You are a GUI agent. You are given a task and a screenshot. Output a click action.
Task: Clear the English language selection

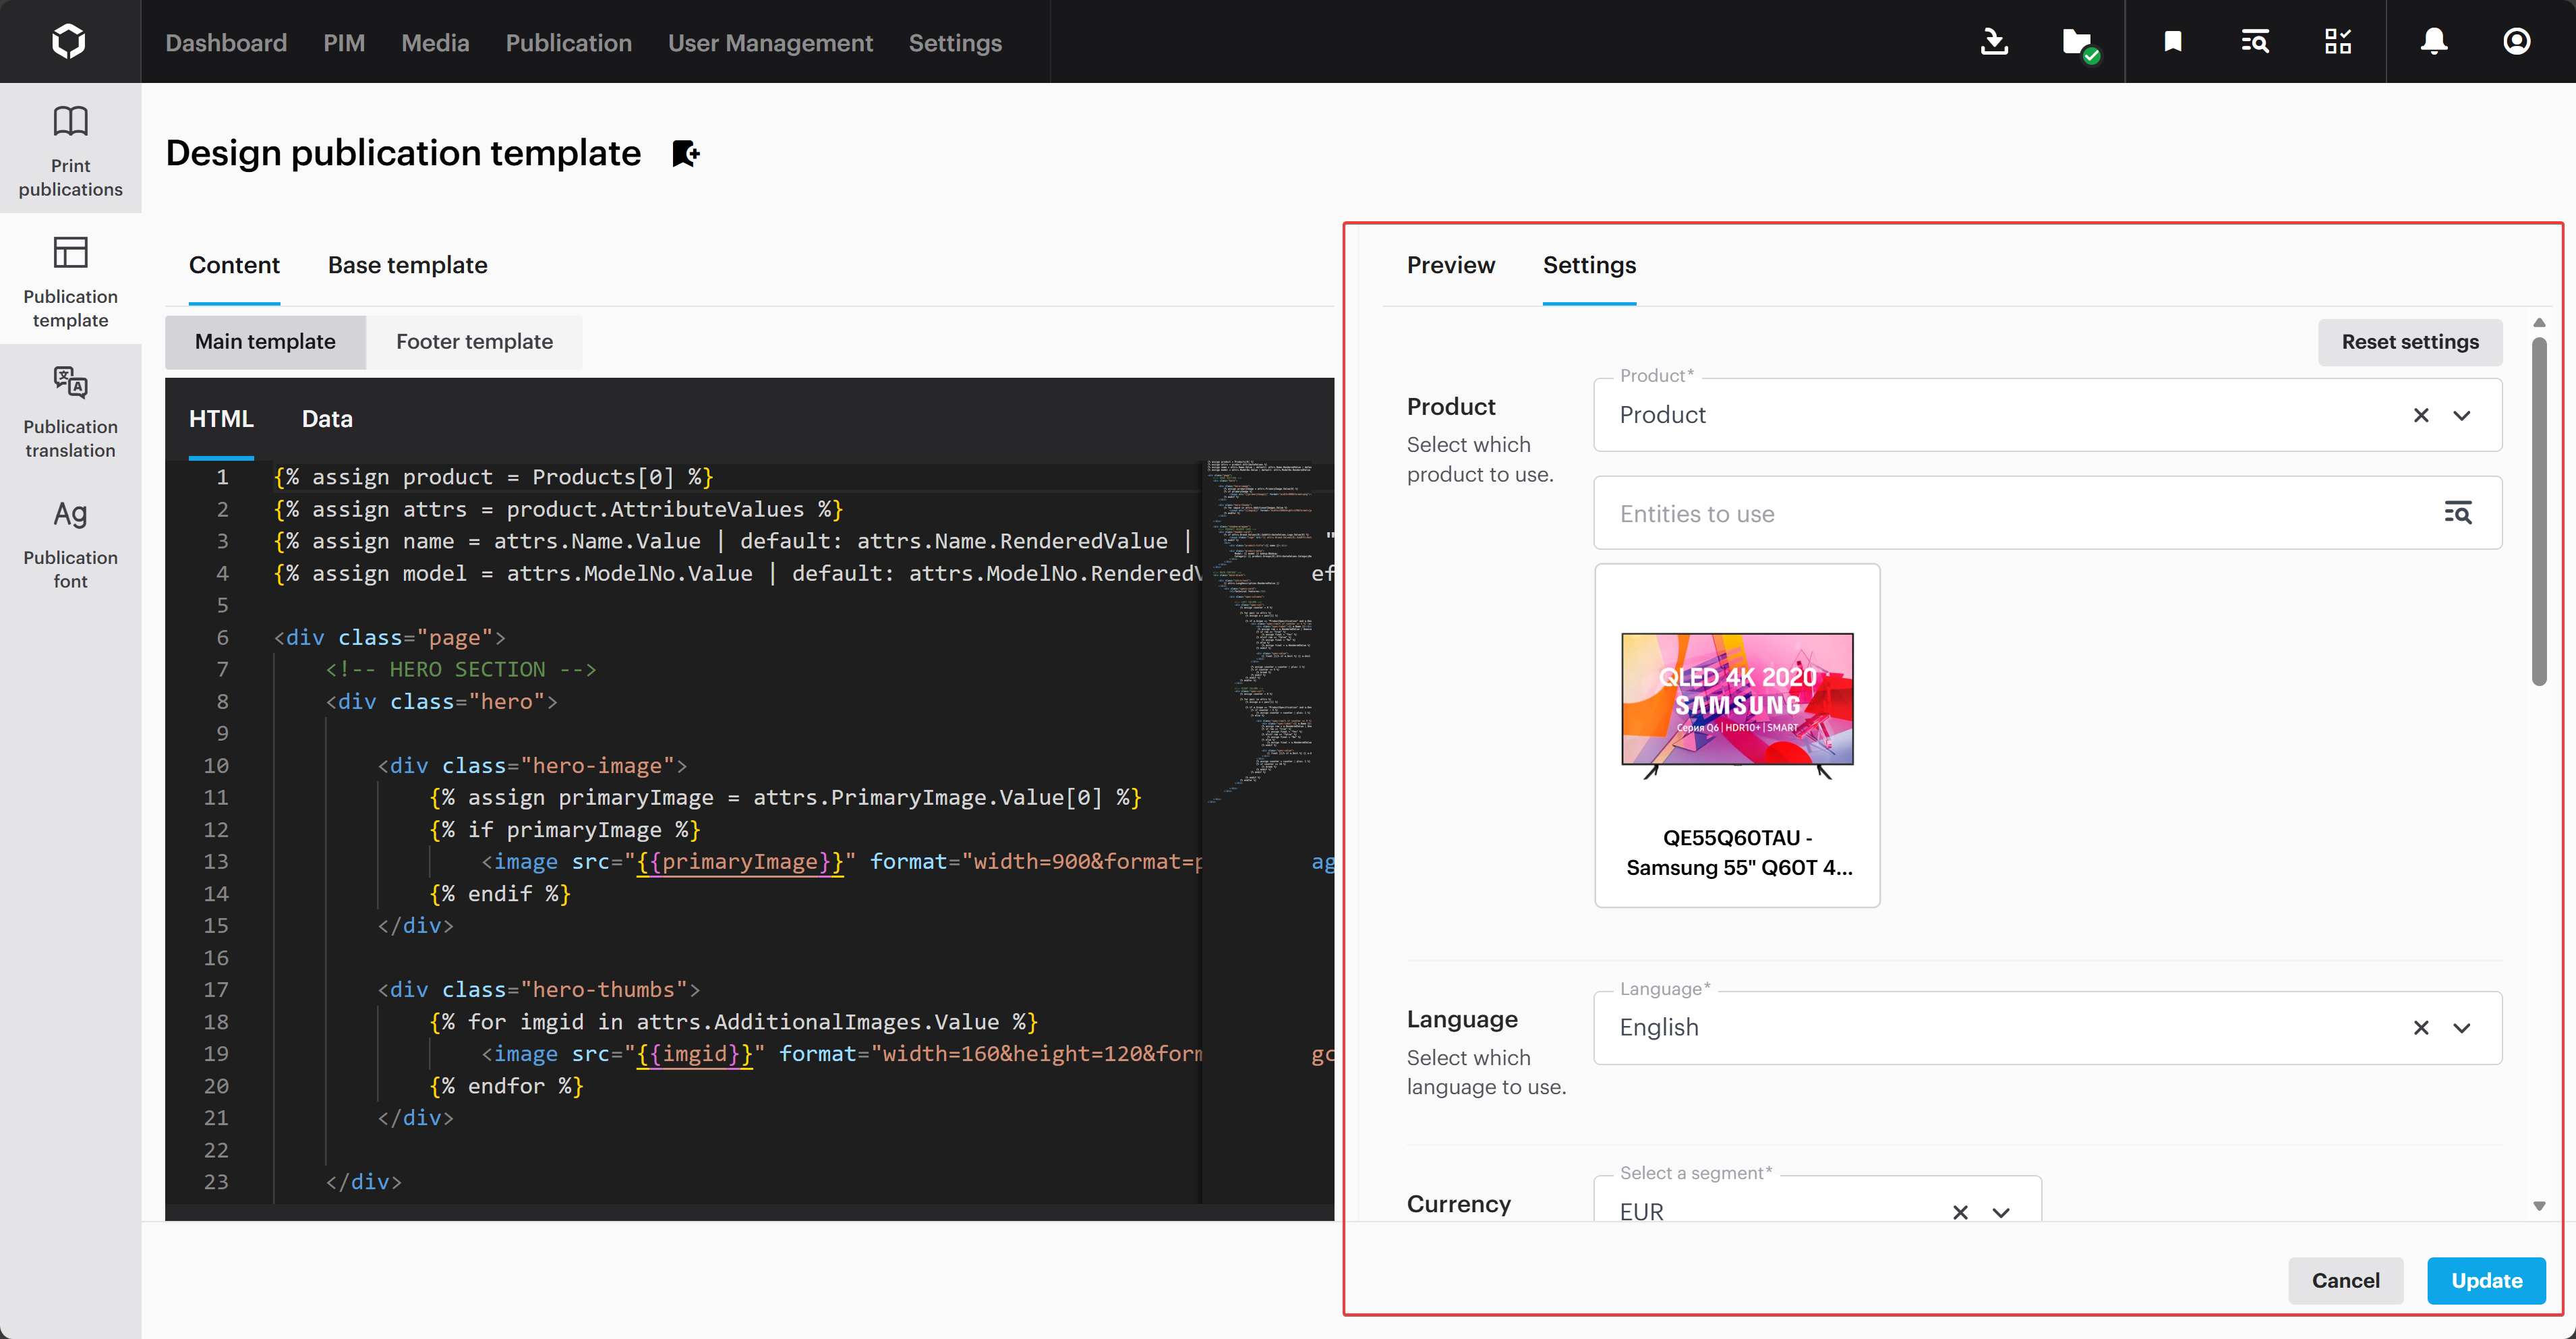(2422, 1028)
